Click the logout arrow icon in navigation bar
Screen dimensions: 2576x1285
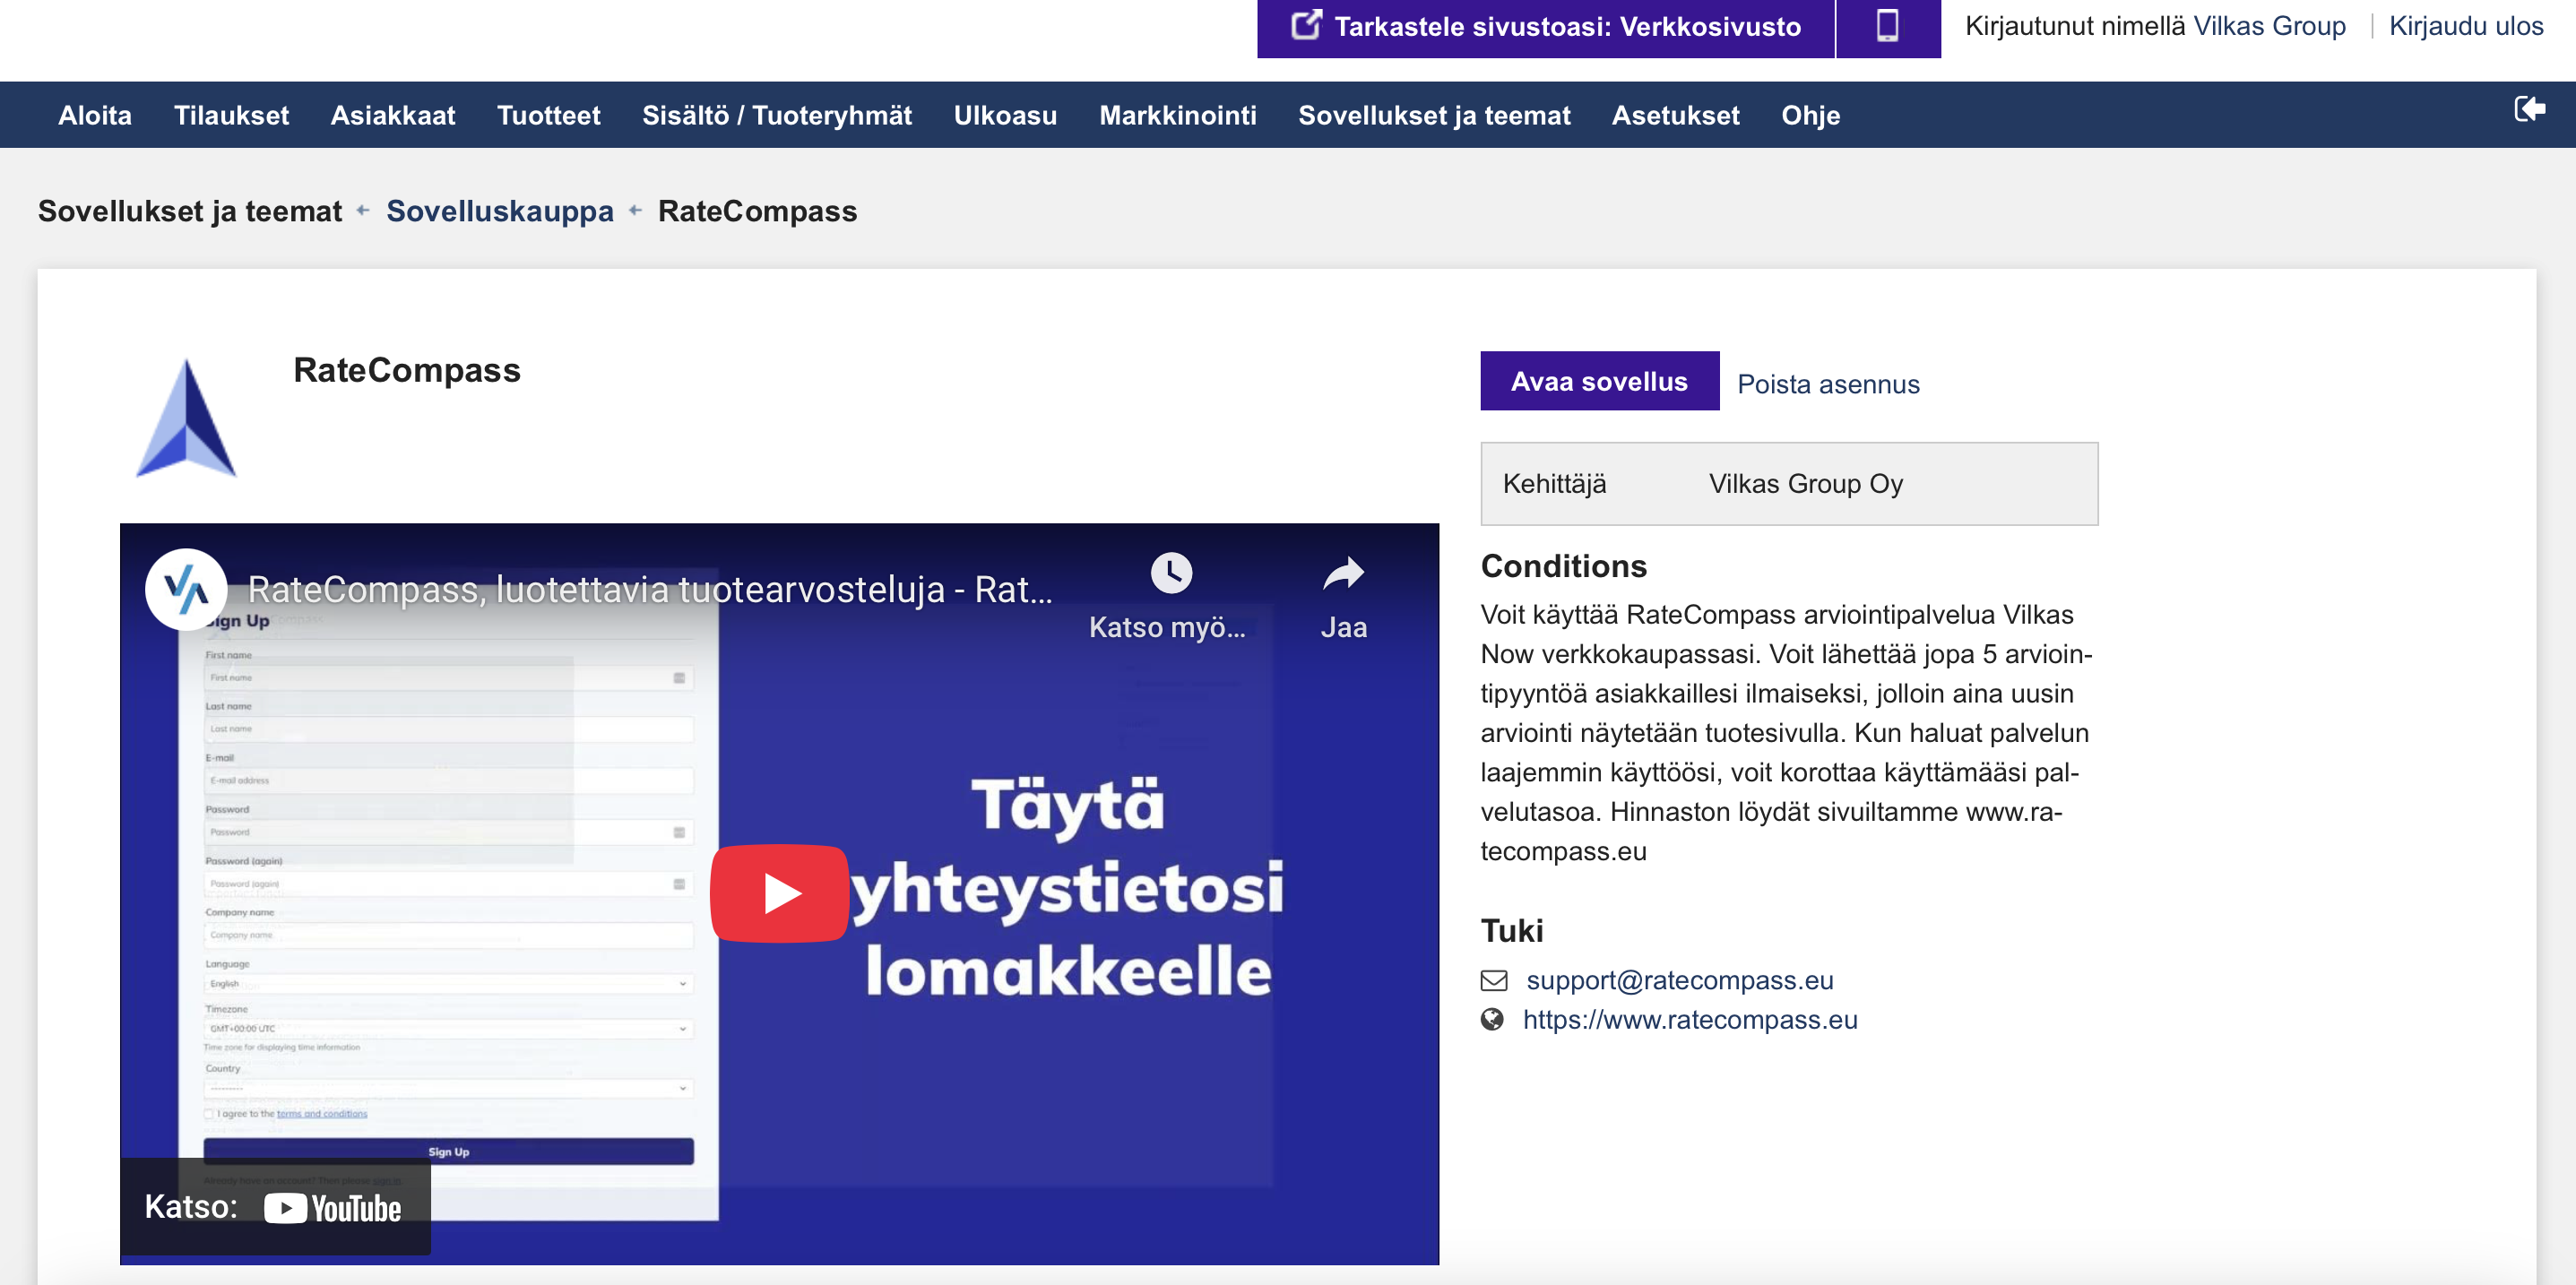tap(2530, 109)
